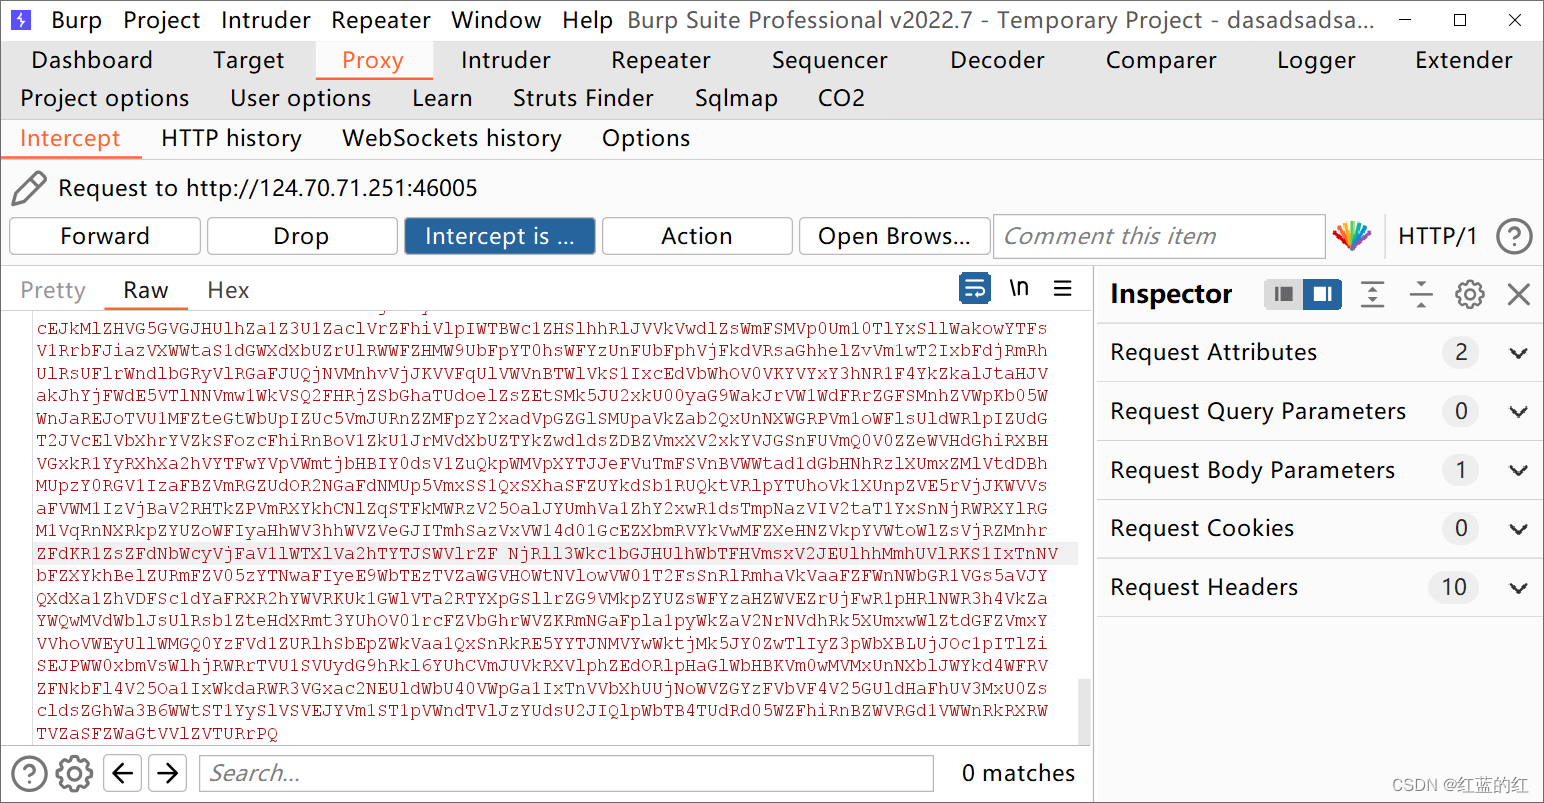Switch editor to Raw view
The image size is (1544, 803).
click(146, 290)
